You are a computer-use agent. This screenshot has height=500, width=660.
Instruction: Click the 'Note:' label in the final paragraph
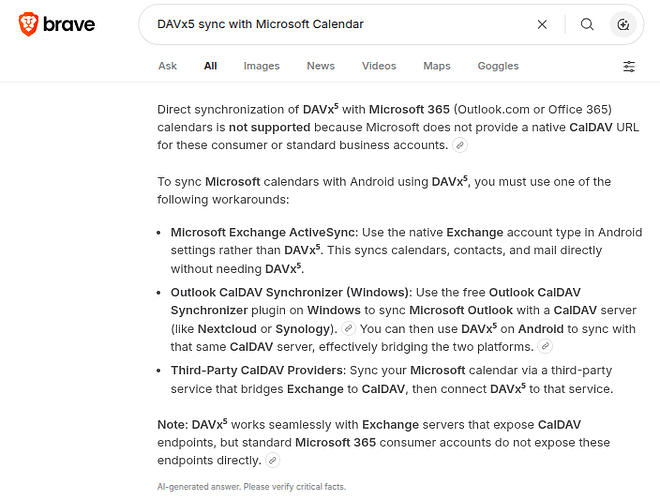pyautogui.click(x=173, y=425)
